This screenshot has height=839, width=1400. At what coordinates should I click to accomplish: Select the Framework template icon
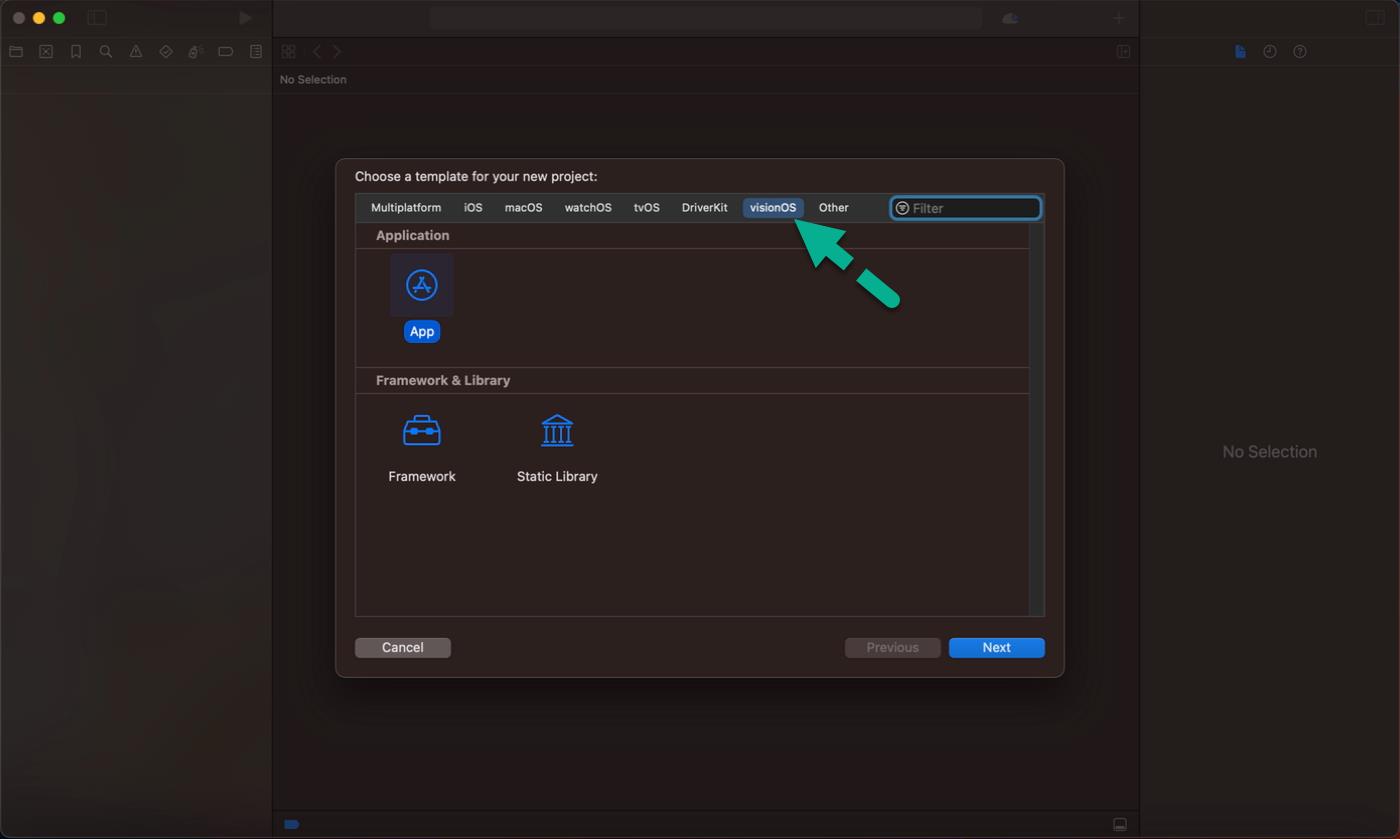pyautogui.click(x=421, y=430)
